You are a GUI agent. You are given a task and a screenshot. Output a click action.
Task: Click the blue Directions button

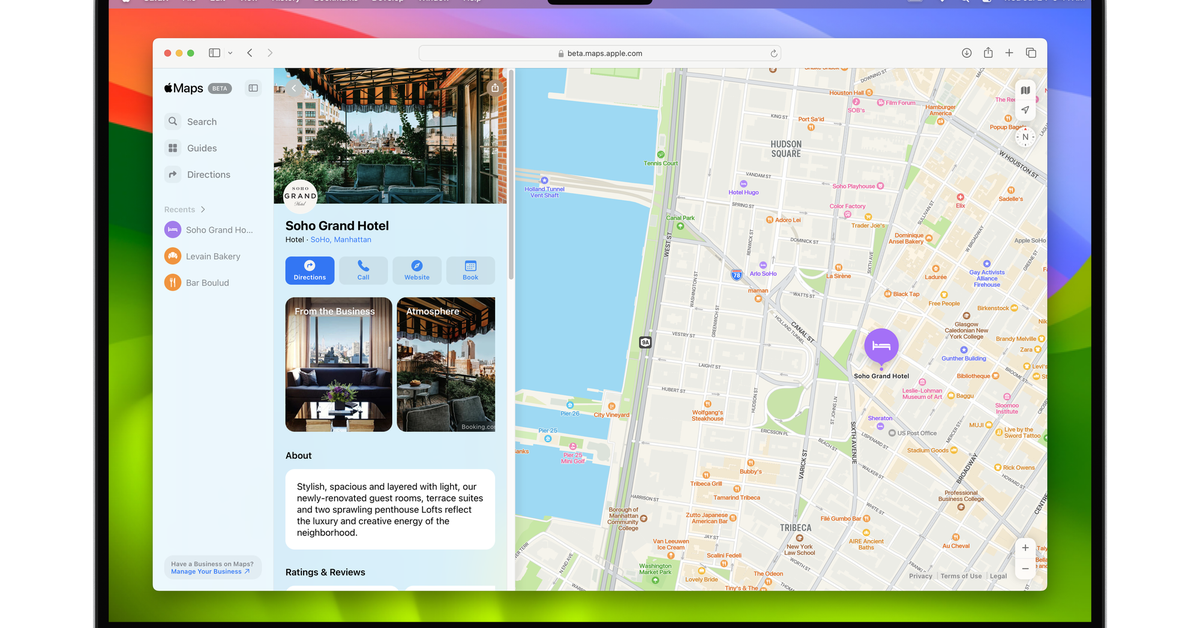click(310, 271)
